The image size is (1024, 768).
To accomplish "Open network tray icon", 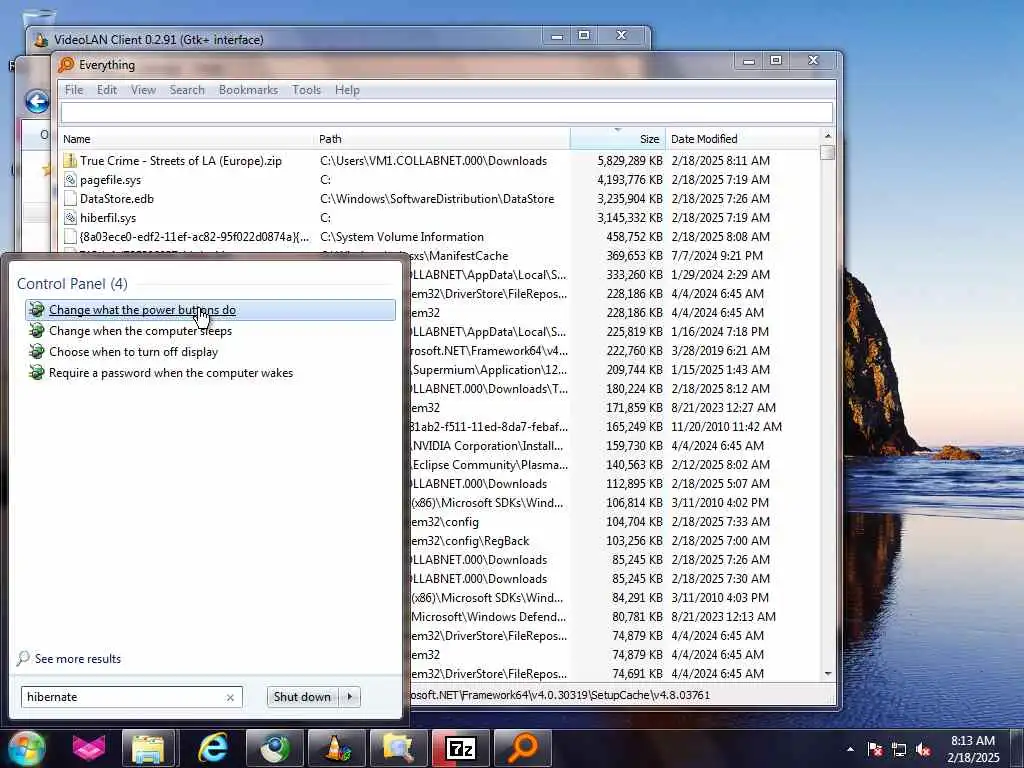I will tap(899, 749).
